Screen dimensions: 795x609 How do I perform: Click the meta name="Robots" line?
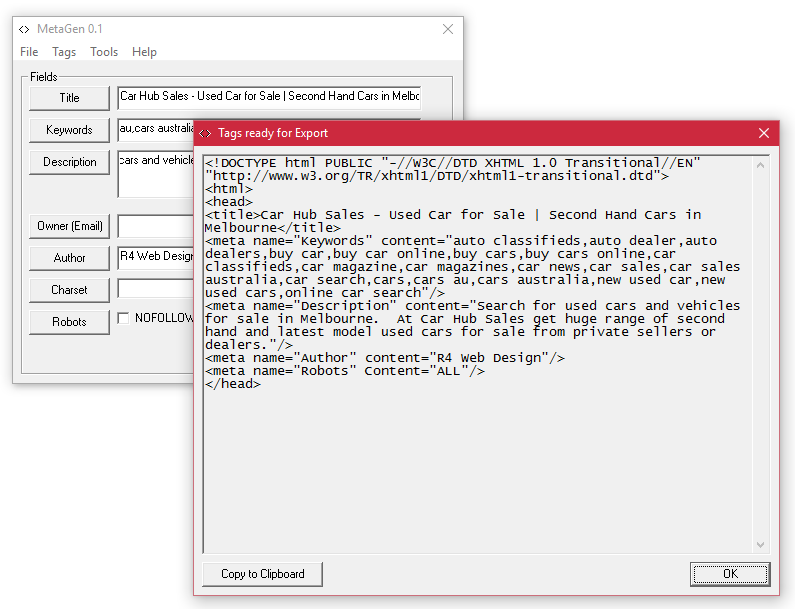[345, 371]
